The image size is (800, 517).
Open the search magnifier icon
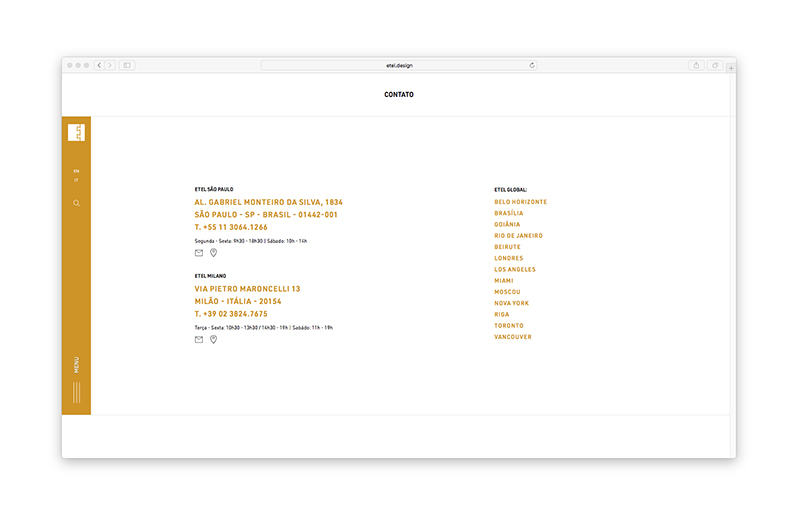(77, 203)
